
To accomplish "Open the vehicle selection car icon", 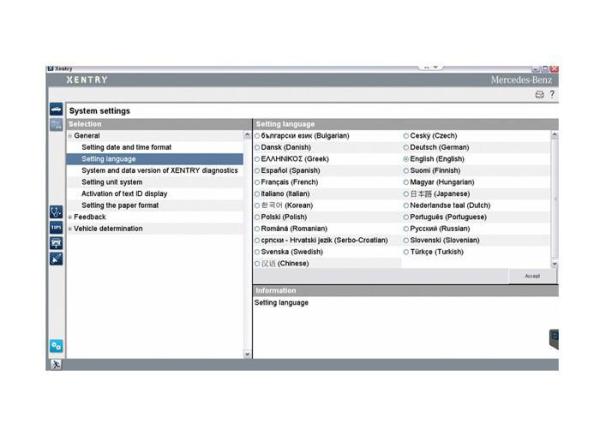I will tap(56, 110).
